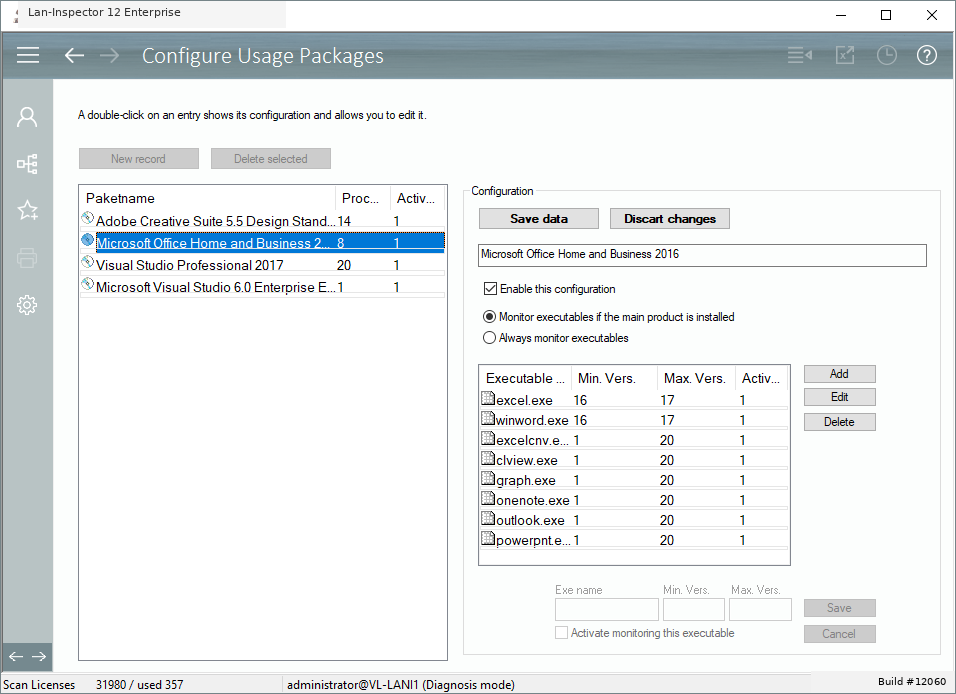Select the excelcnv.e... executable row
Screen dimensions: 956x694
click(634, 440)
